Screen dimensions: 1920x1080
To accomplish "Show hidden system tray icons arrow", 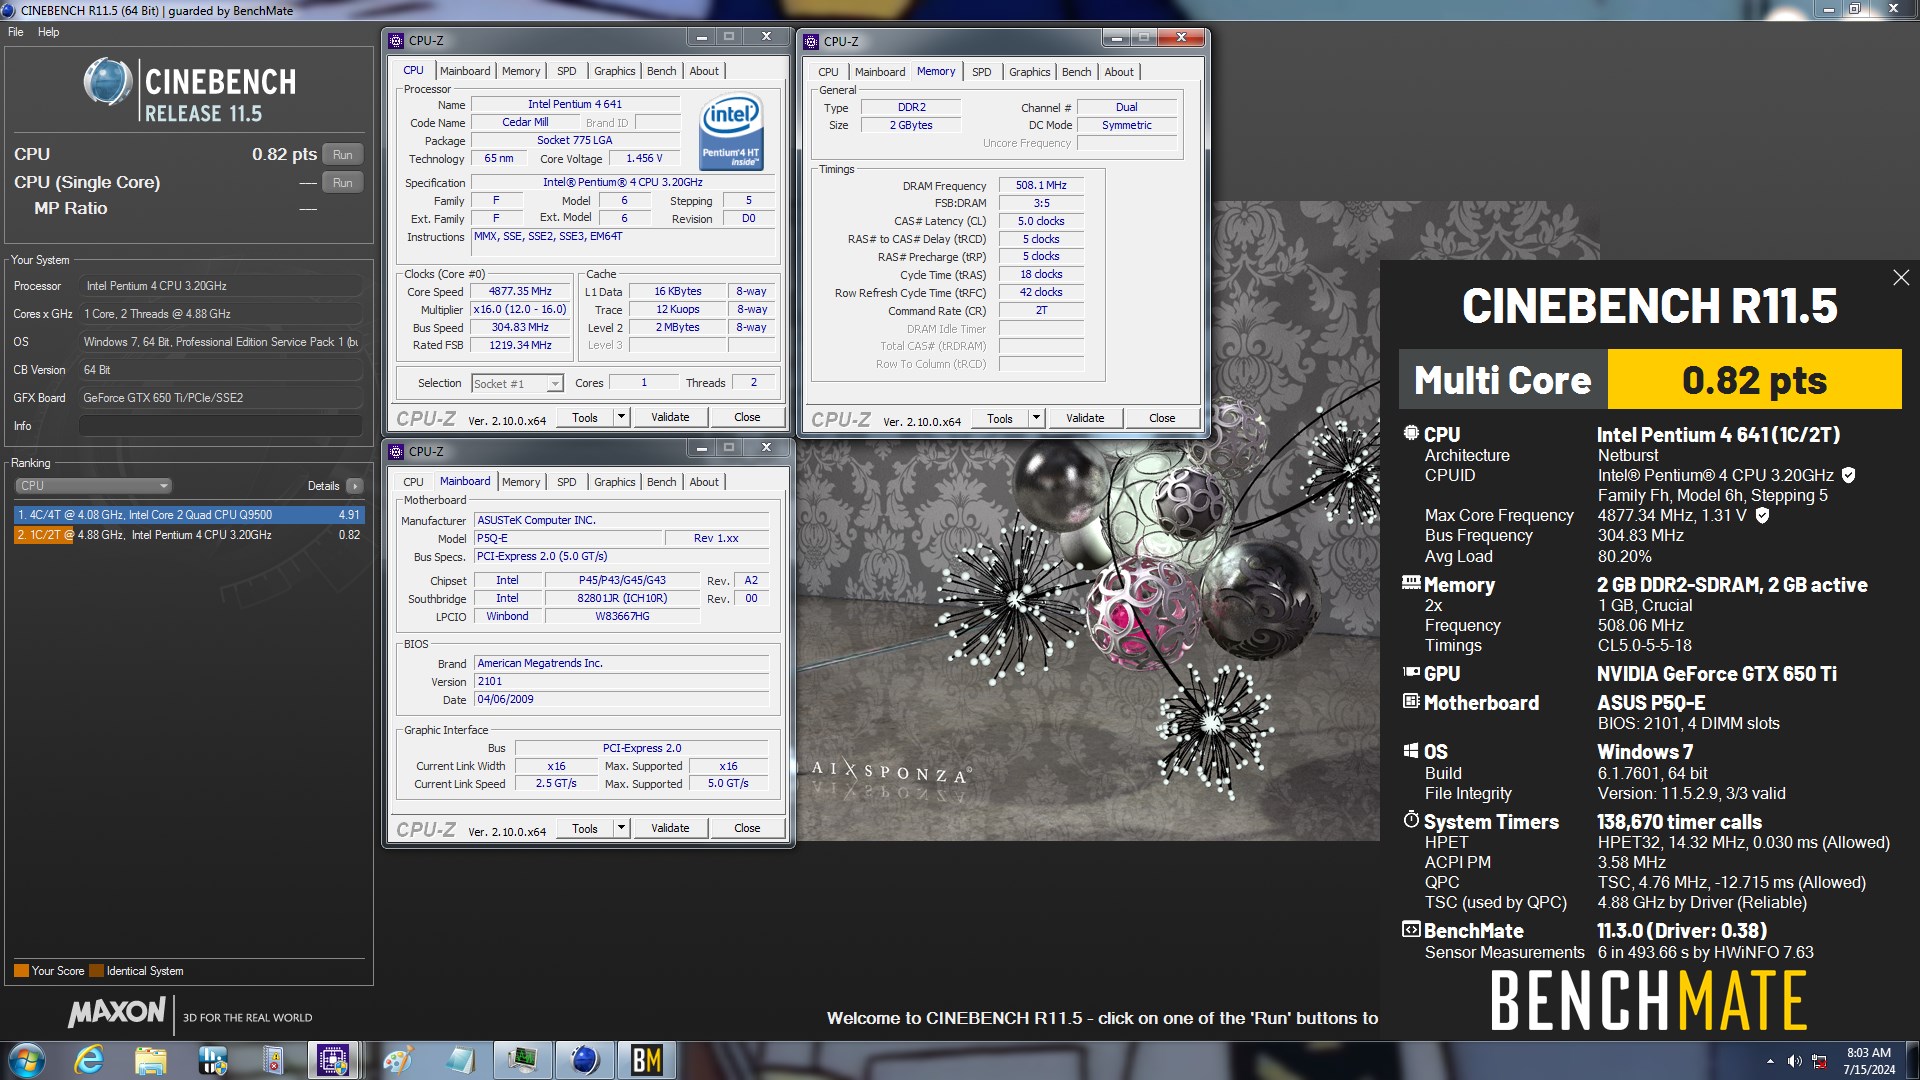I will point(1770,1061).
